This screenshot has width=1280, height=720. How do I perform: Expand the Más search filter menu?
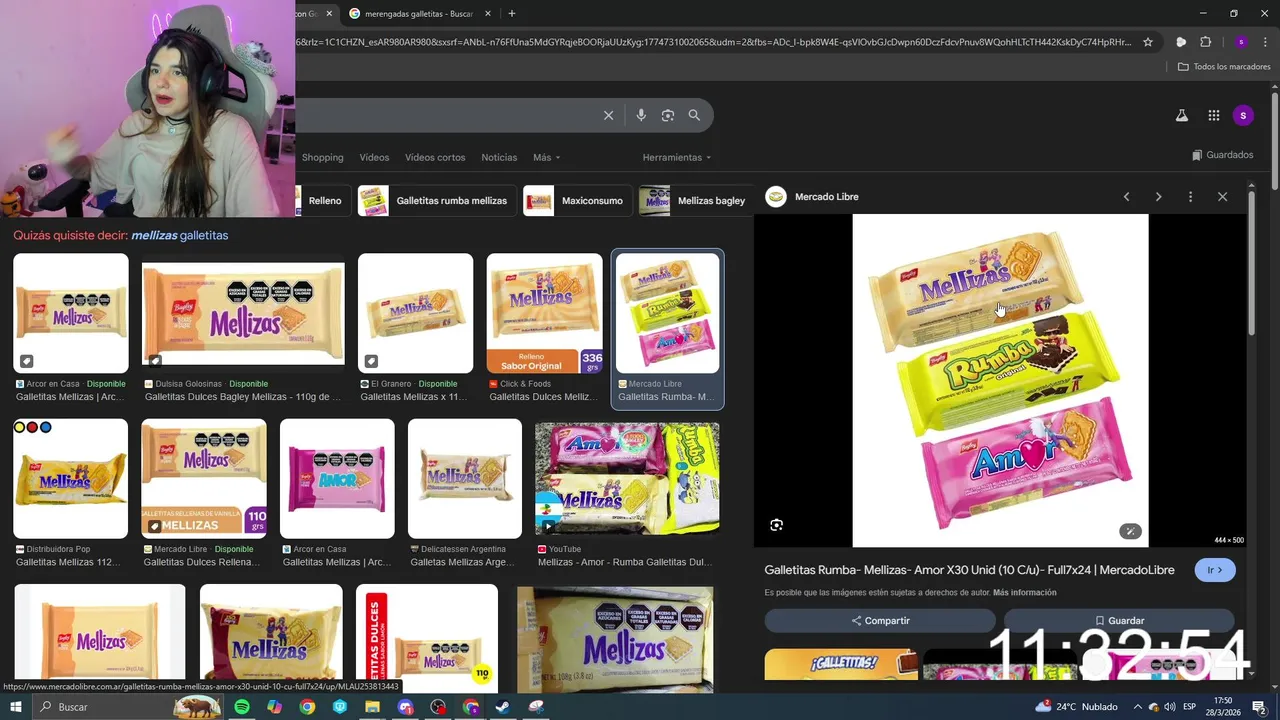[546, 157]
